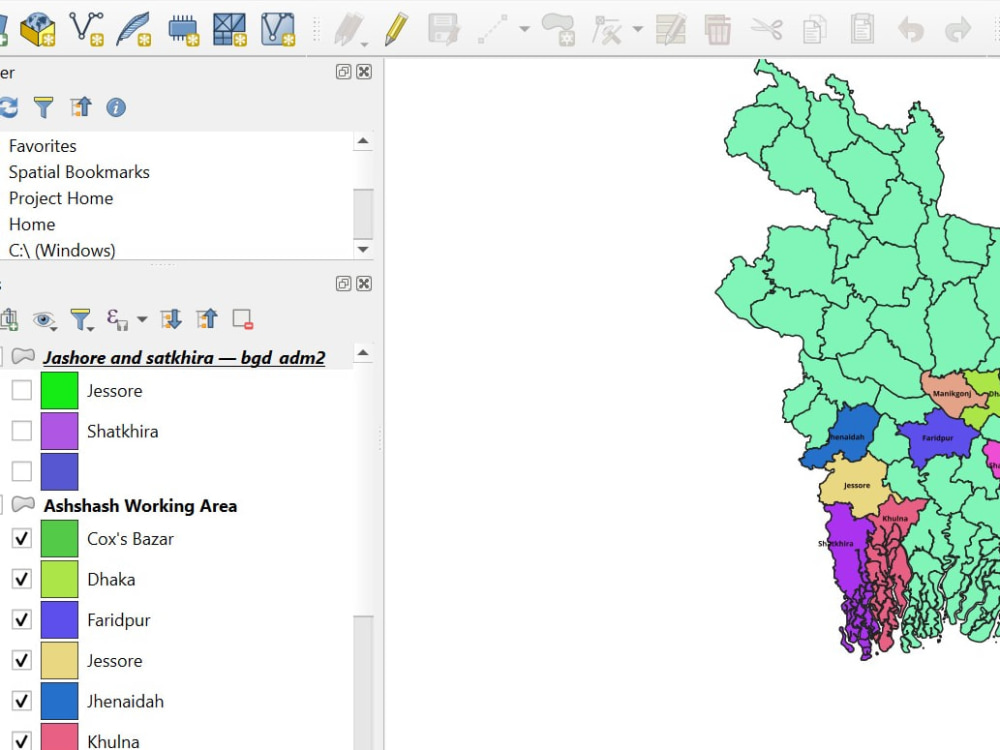The width and height of the screenshot is (1000, 750).
Task: Click Current Edits pencils icon
Action: [x=349, y=29]
